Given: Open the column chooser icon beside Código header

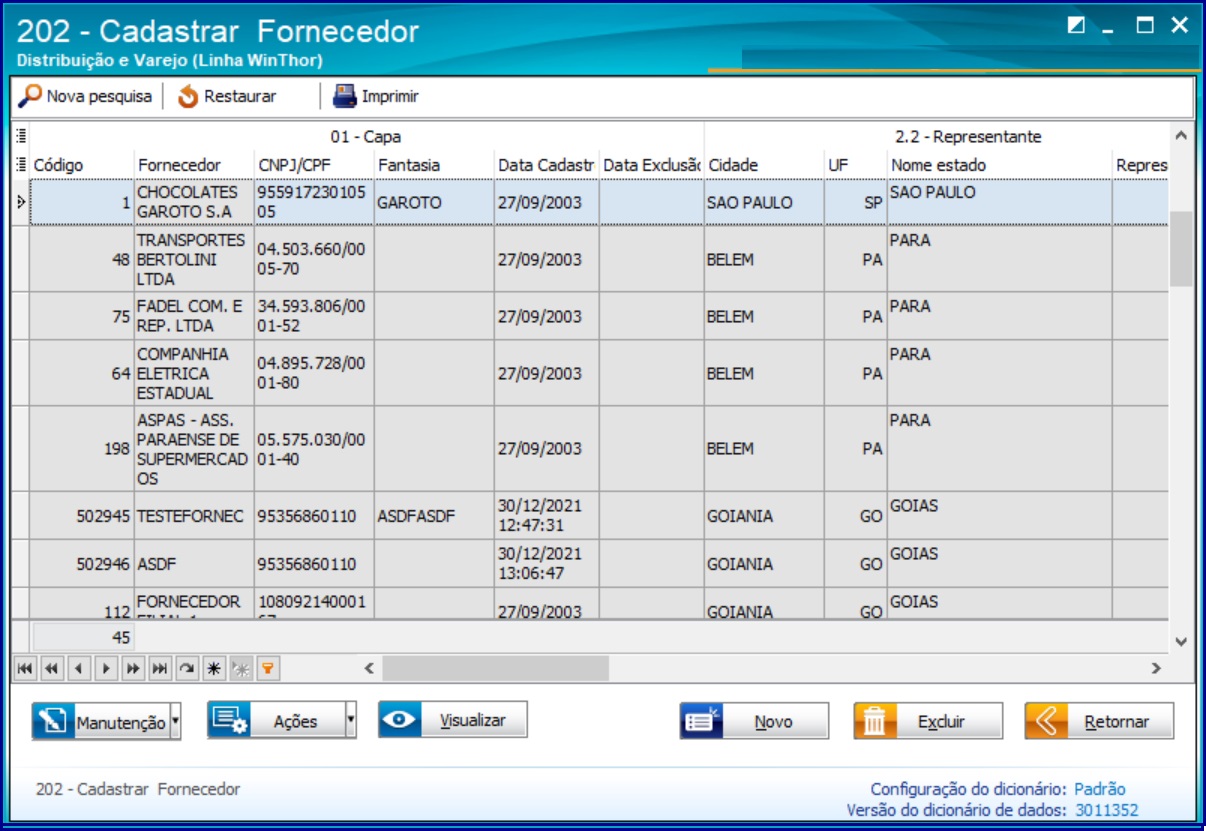Looking at the screenshot, I should [21, 164].
